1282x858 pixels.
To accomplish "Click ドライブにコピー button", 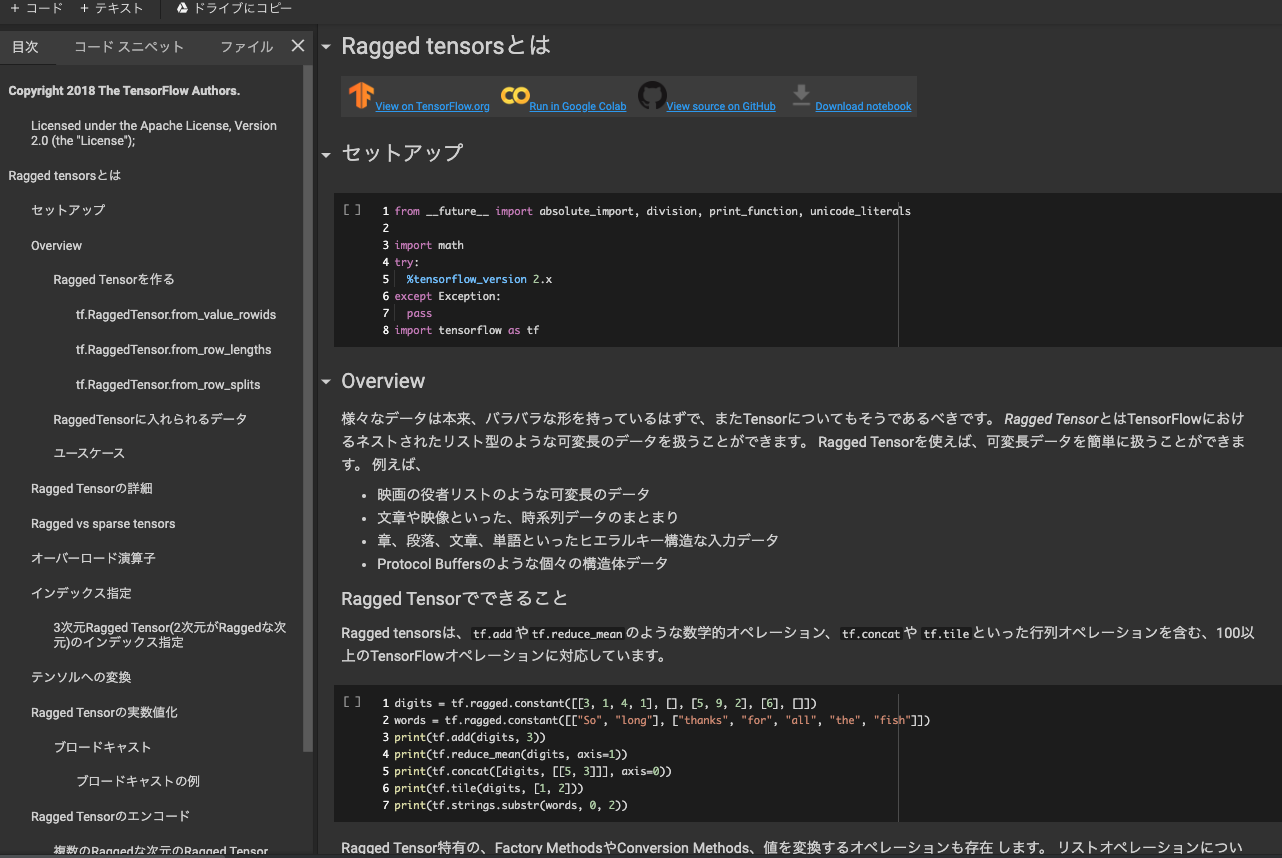I will (234, 8).
